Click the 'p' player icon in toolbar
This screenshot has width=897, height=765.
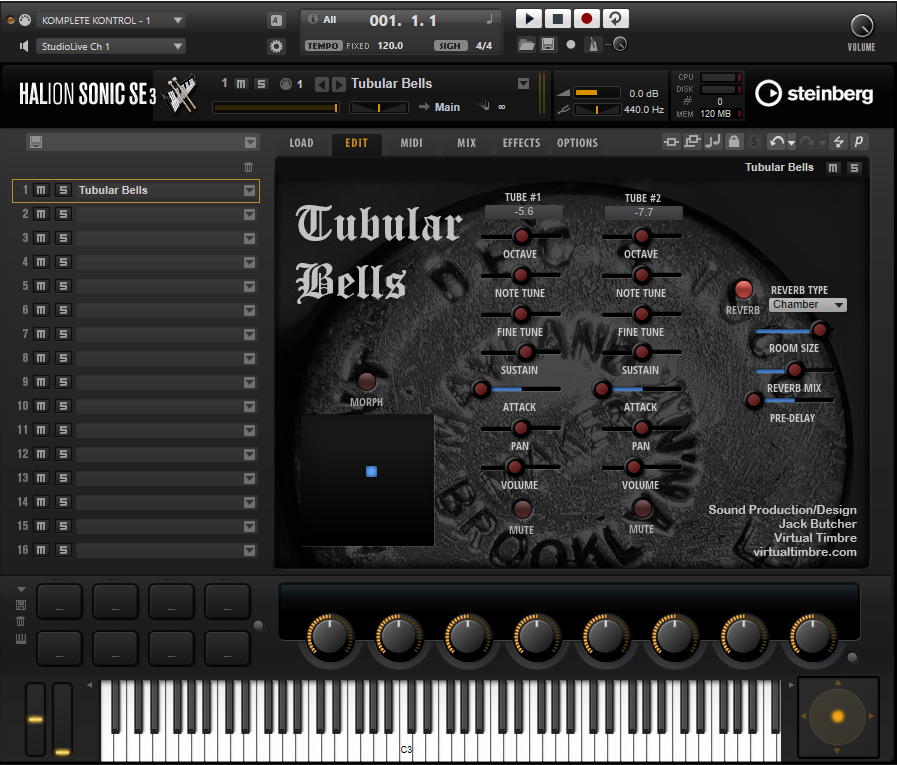pyautogui.click(x=859, y=141)
